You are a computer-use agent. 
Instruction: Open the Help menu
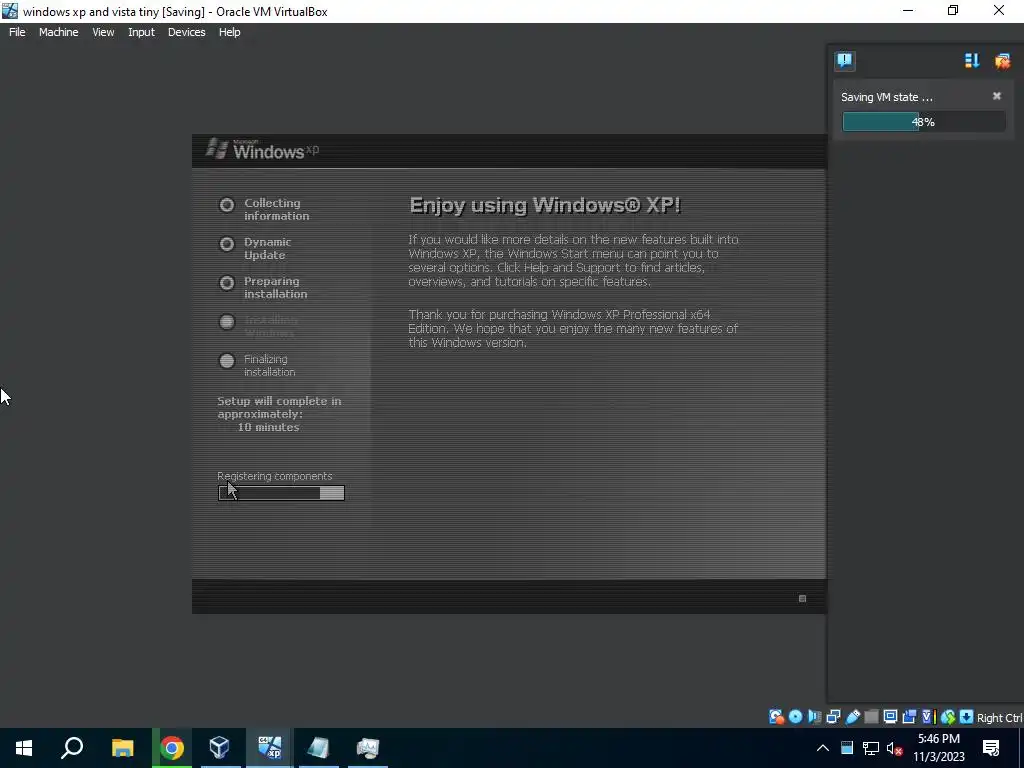tap(229, 32)
